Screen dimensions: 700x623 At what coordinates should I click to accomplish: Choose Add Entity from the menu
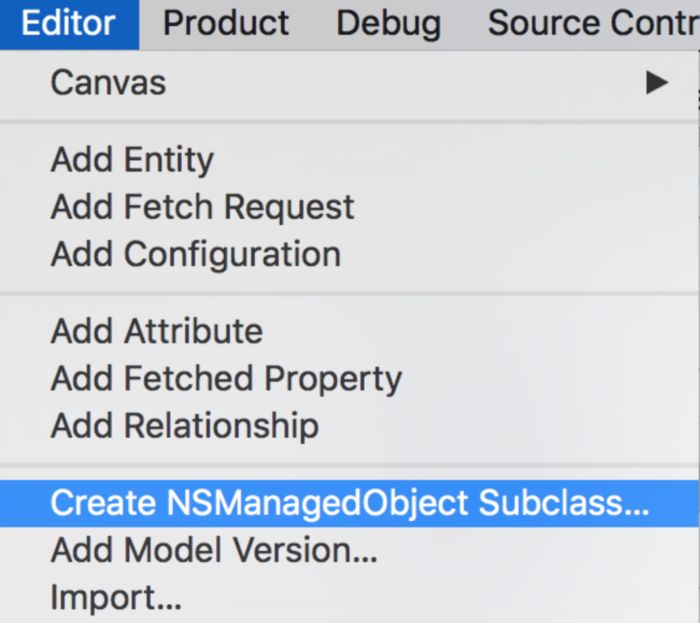tap(132, 160)
